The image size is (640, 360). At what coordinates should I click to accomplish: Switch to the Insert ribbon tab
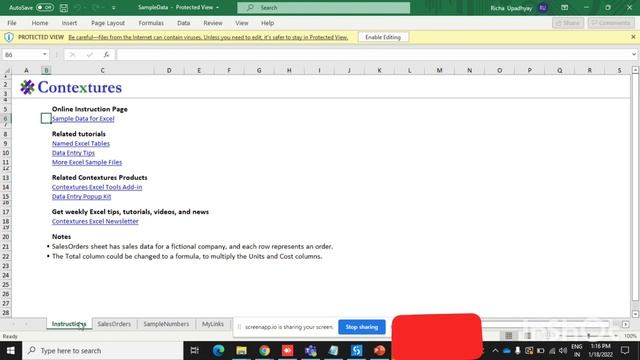point(69,23)
